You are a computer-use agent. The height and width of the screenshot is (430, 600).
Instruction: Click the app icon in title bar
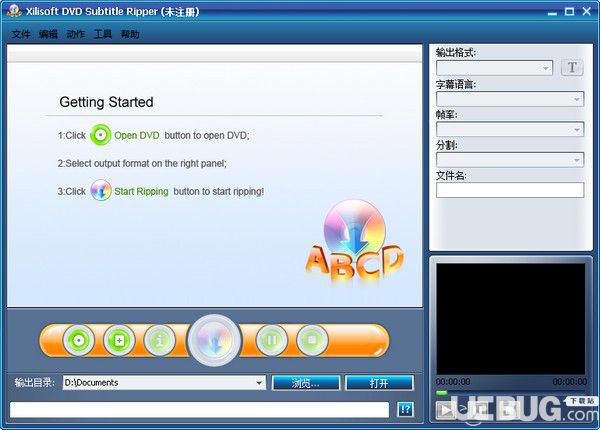(14, 11)
